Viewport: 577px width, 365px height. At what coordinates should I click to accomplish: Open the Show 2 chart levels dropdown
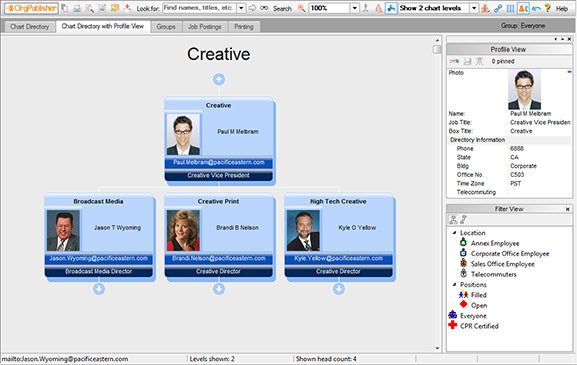click(474, 8)
